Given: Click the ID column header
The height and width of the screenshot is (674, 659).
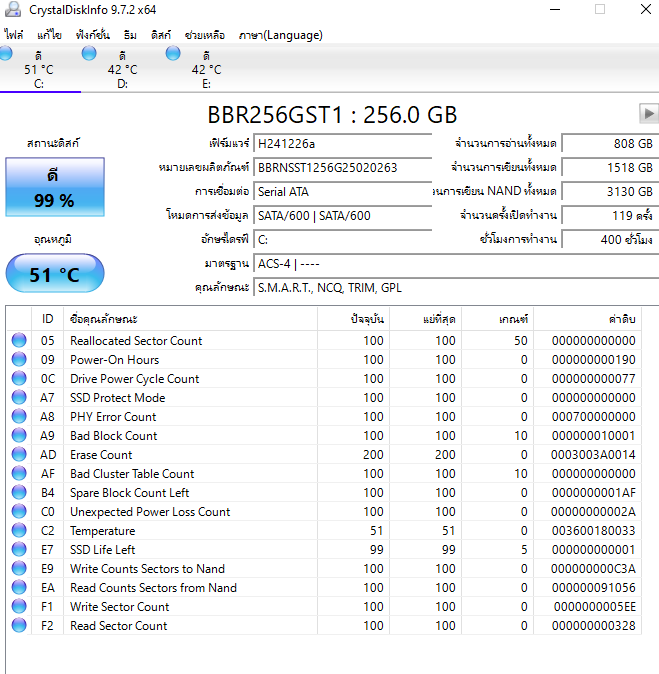Looking at the screenshot, I should point(47,319).
